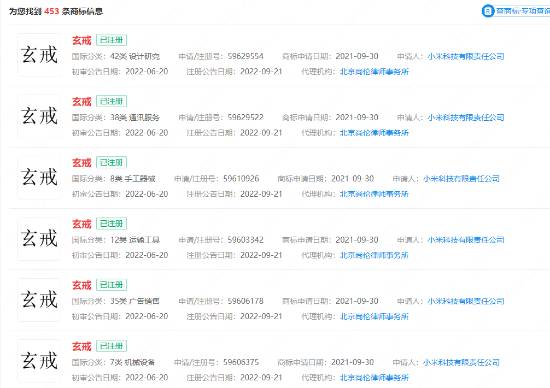This screenshot has width=550, height=388.
Task: Click 已注册 badge in the 7类 机械设备 row
Action: 112,346
